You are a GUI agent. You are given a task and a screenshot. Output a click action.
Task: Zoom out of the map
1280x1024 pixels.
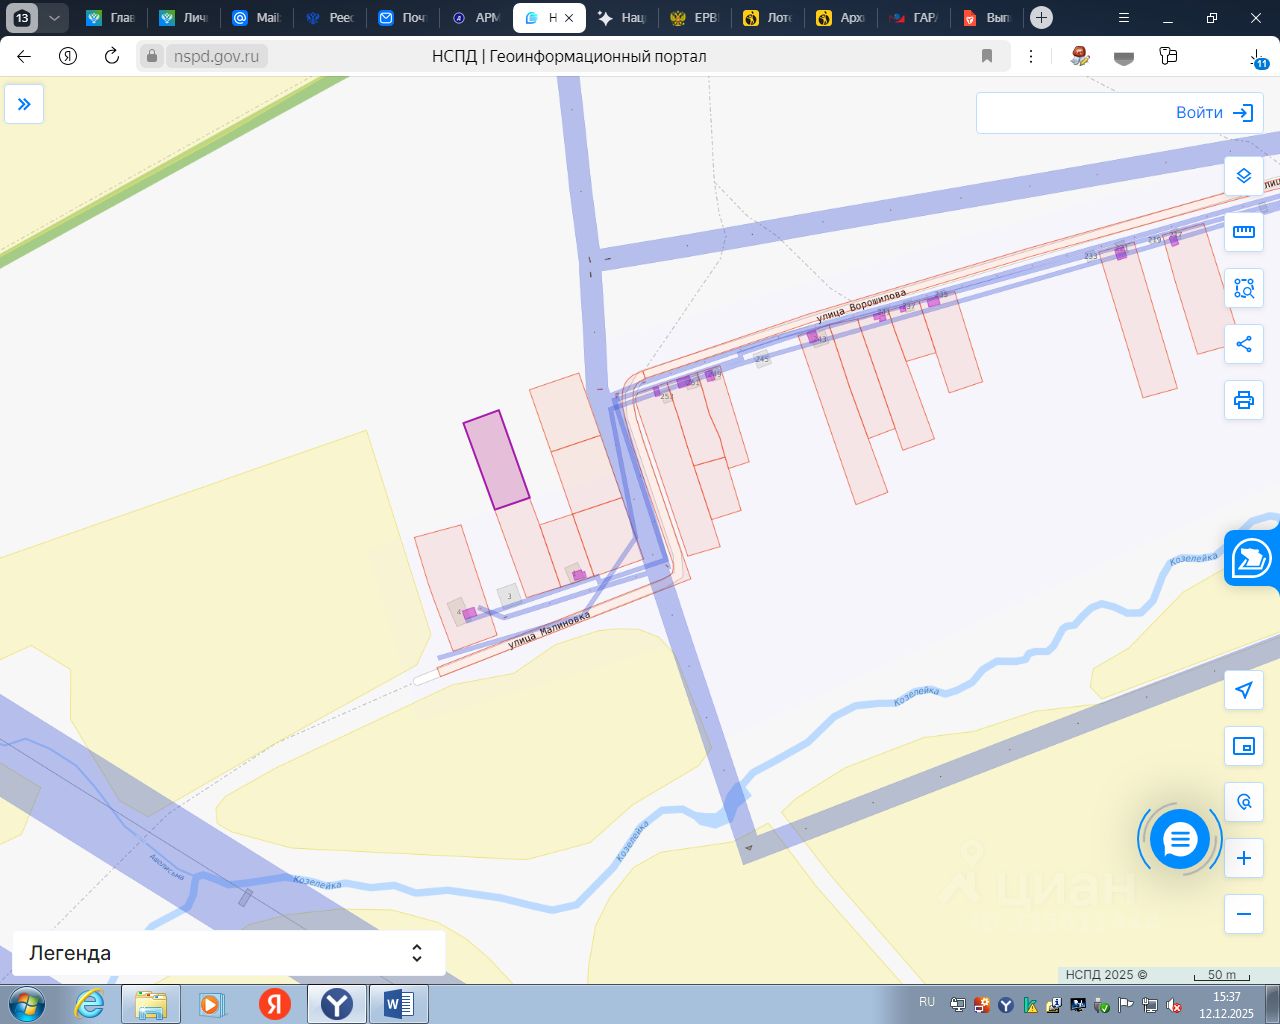[1244, 914]
